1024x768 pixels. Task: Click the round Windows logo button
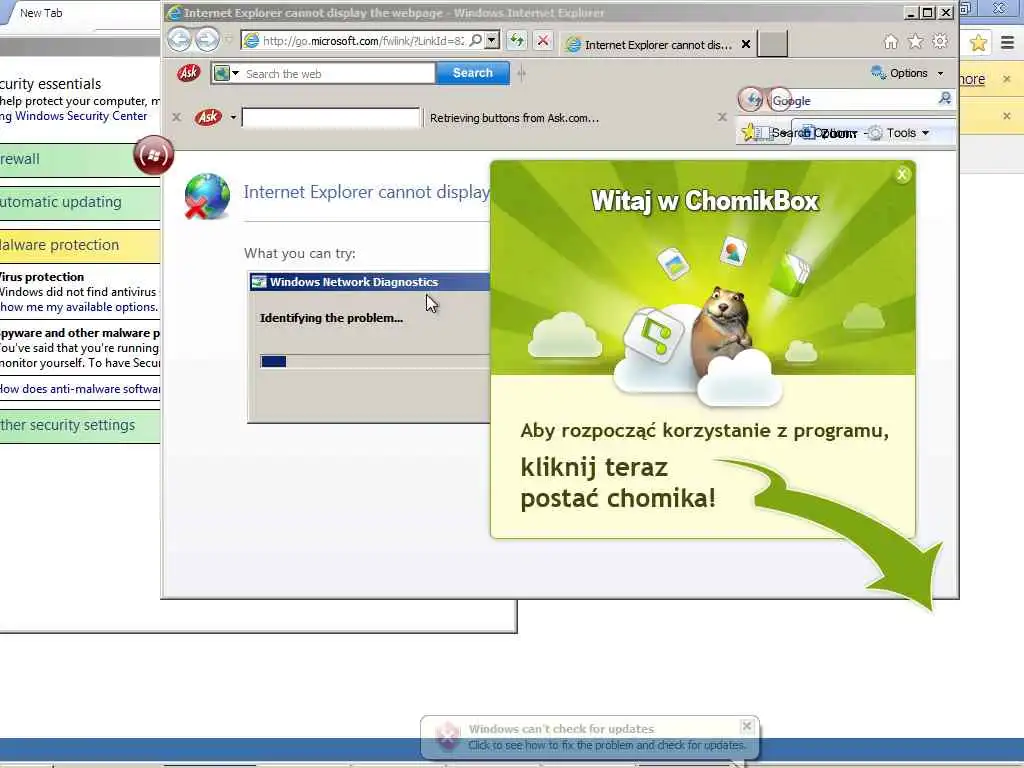pos(153,155)
